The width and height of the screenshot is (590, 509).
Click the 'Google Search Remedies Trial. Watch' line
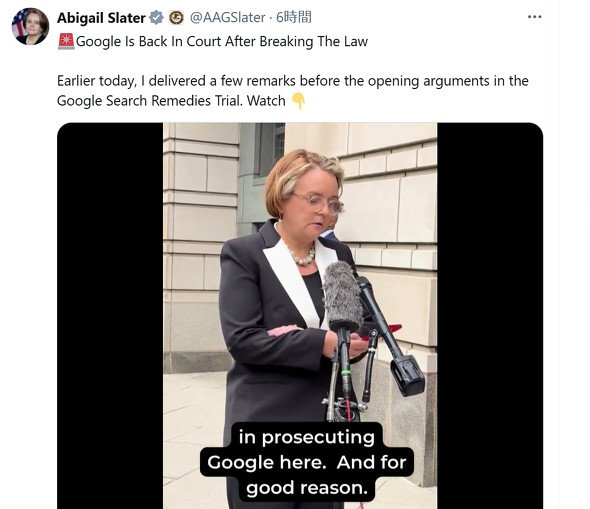click(x=171, y=101)
